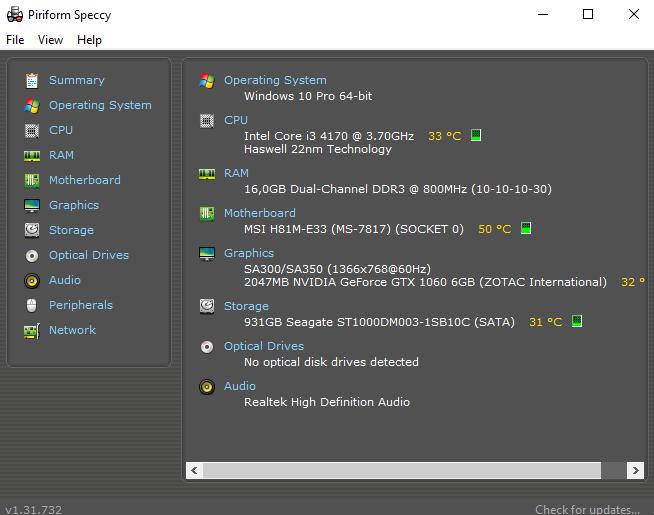Click the text No optical disk drives detected
Image resolution: width=654 pixels, height=515 pixels.
[331, 362]
